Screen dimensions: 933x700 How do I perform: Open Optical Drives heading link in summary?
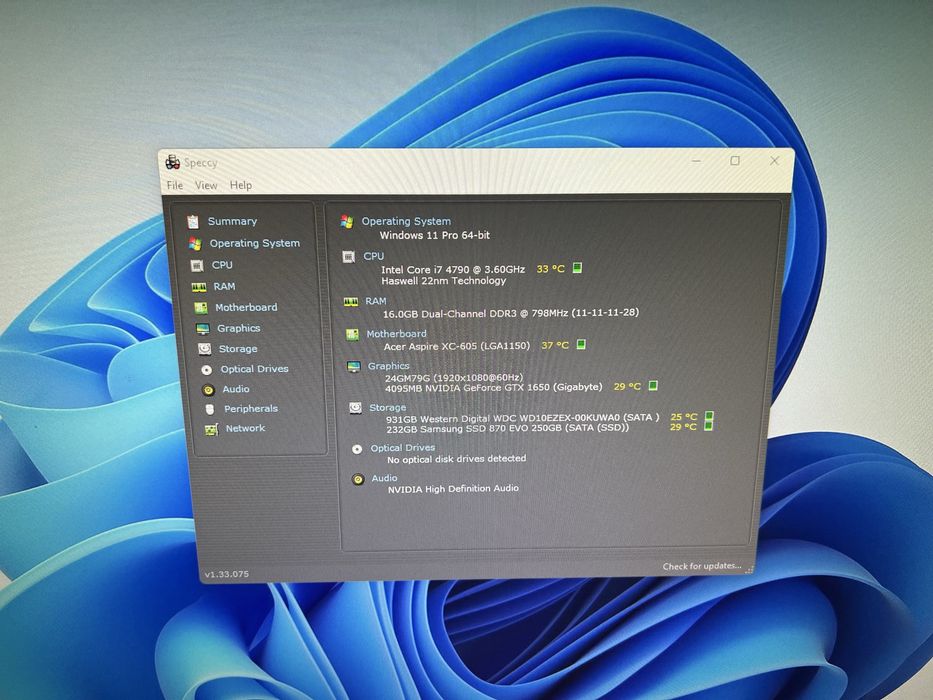pyautogui.click(x=403, y=448)
